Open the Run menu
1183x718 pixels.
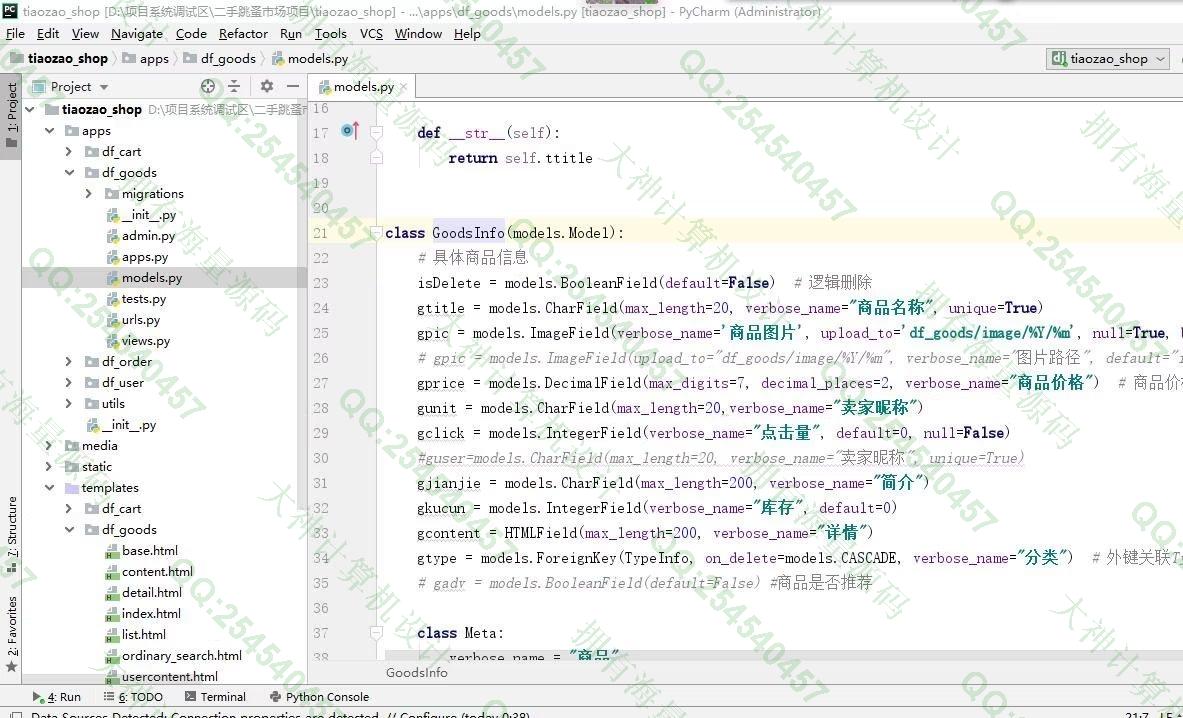click(290, 33)
